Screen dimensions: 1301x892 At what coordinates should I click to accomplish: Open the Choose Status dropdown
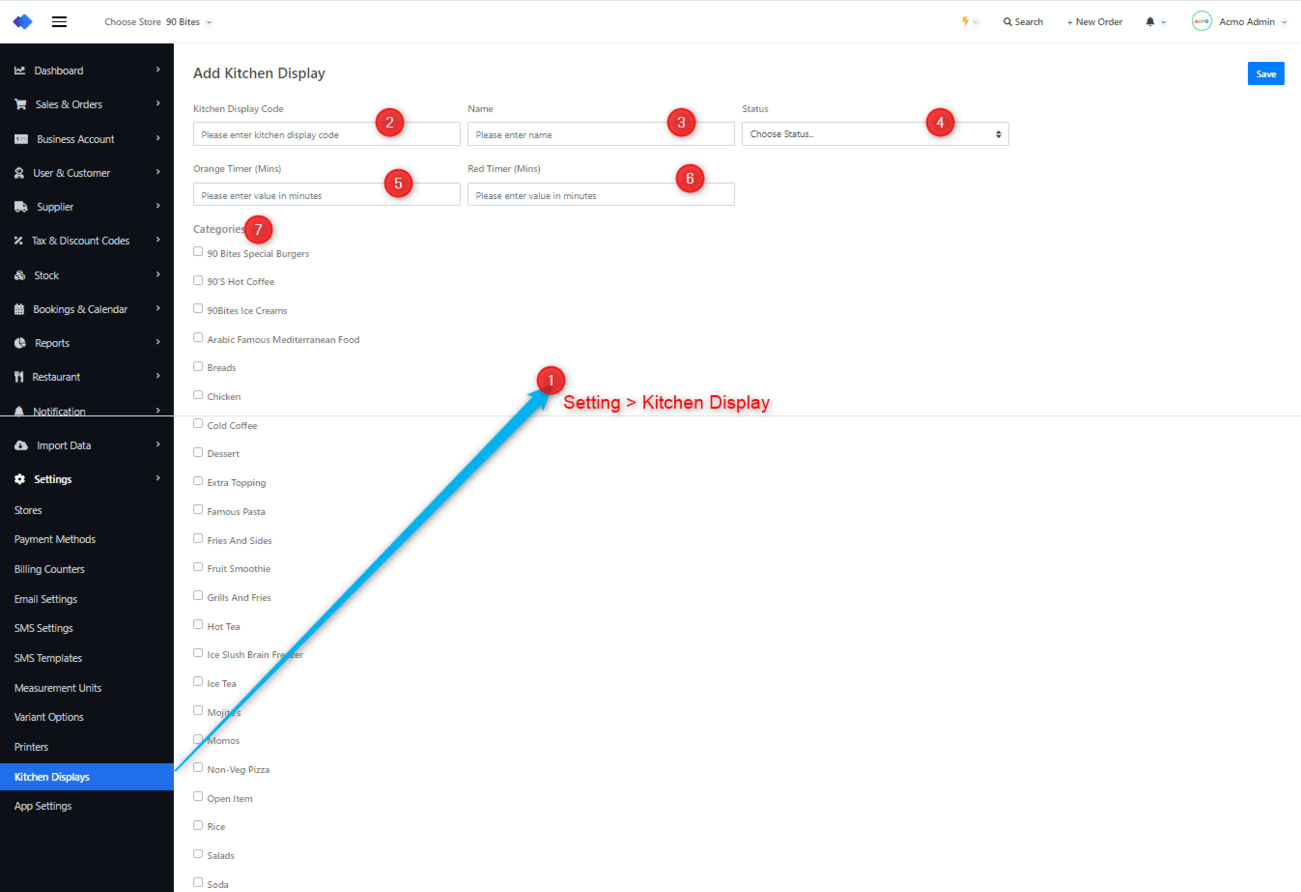[x=874, y=134]
